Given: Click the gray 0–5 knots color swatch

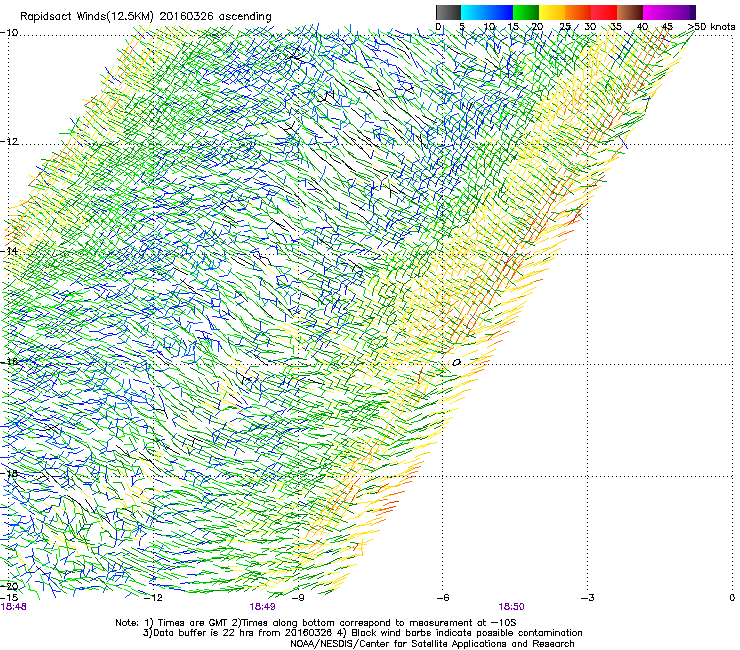Looking at the screenshot, I should (448, 12).
